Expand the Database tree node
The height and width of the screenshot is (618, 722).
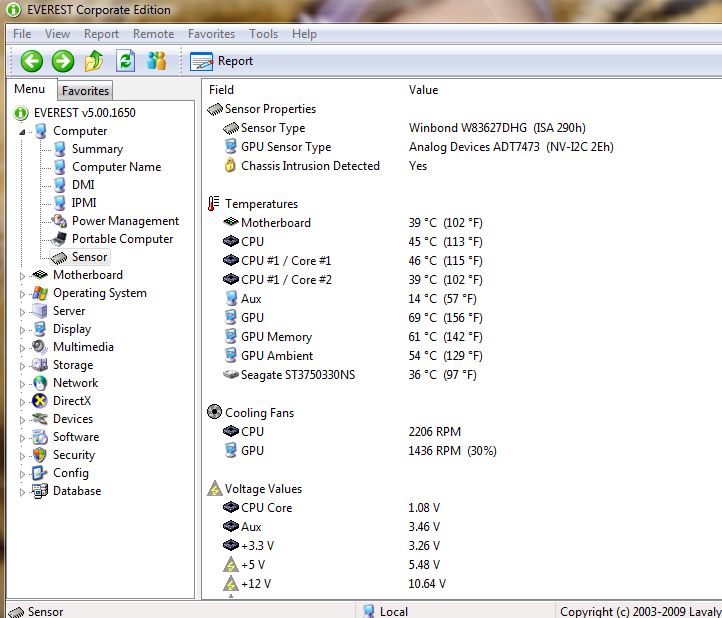point(22,492)
